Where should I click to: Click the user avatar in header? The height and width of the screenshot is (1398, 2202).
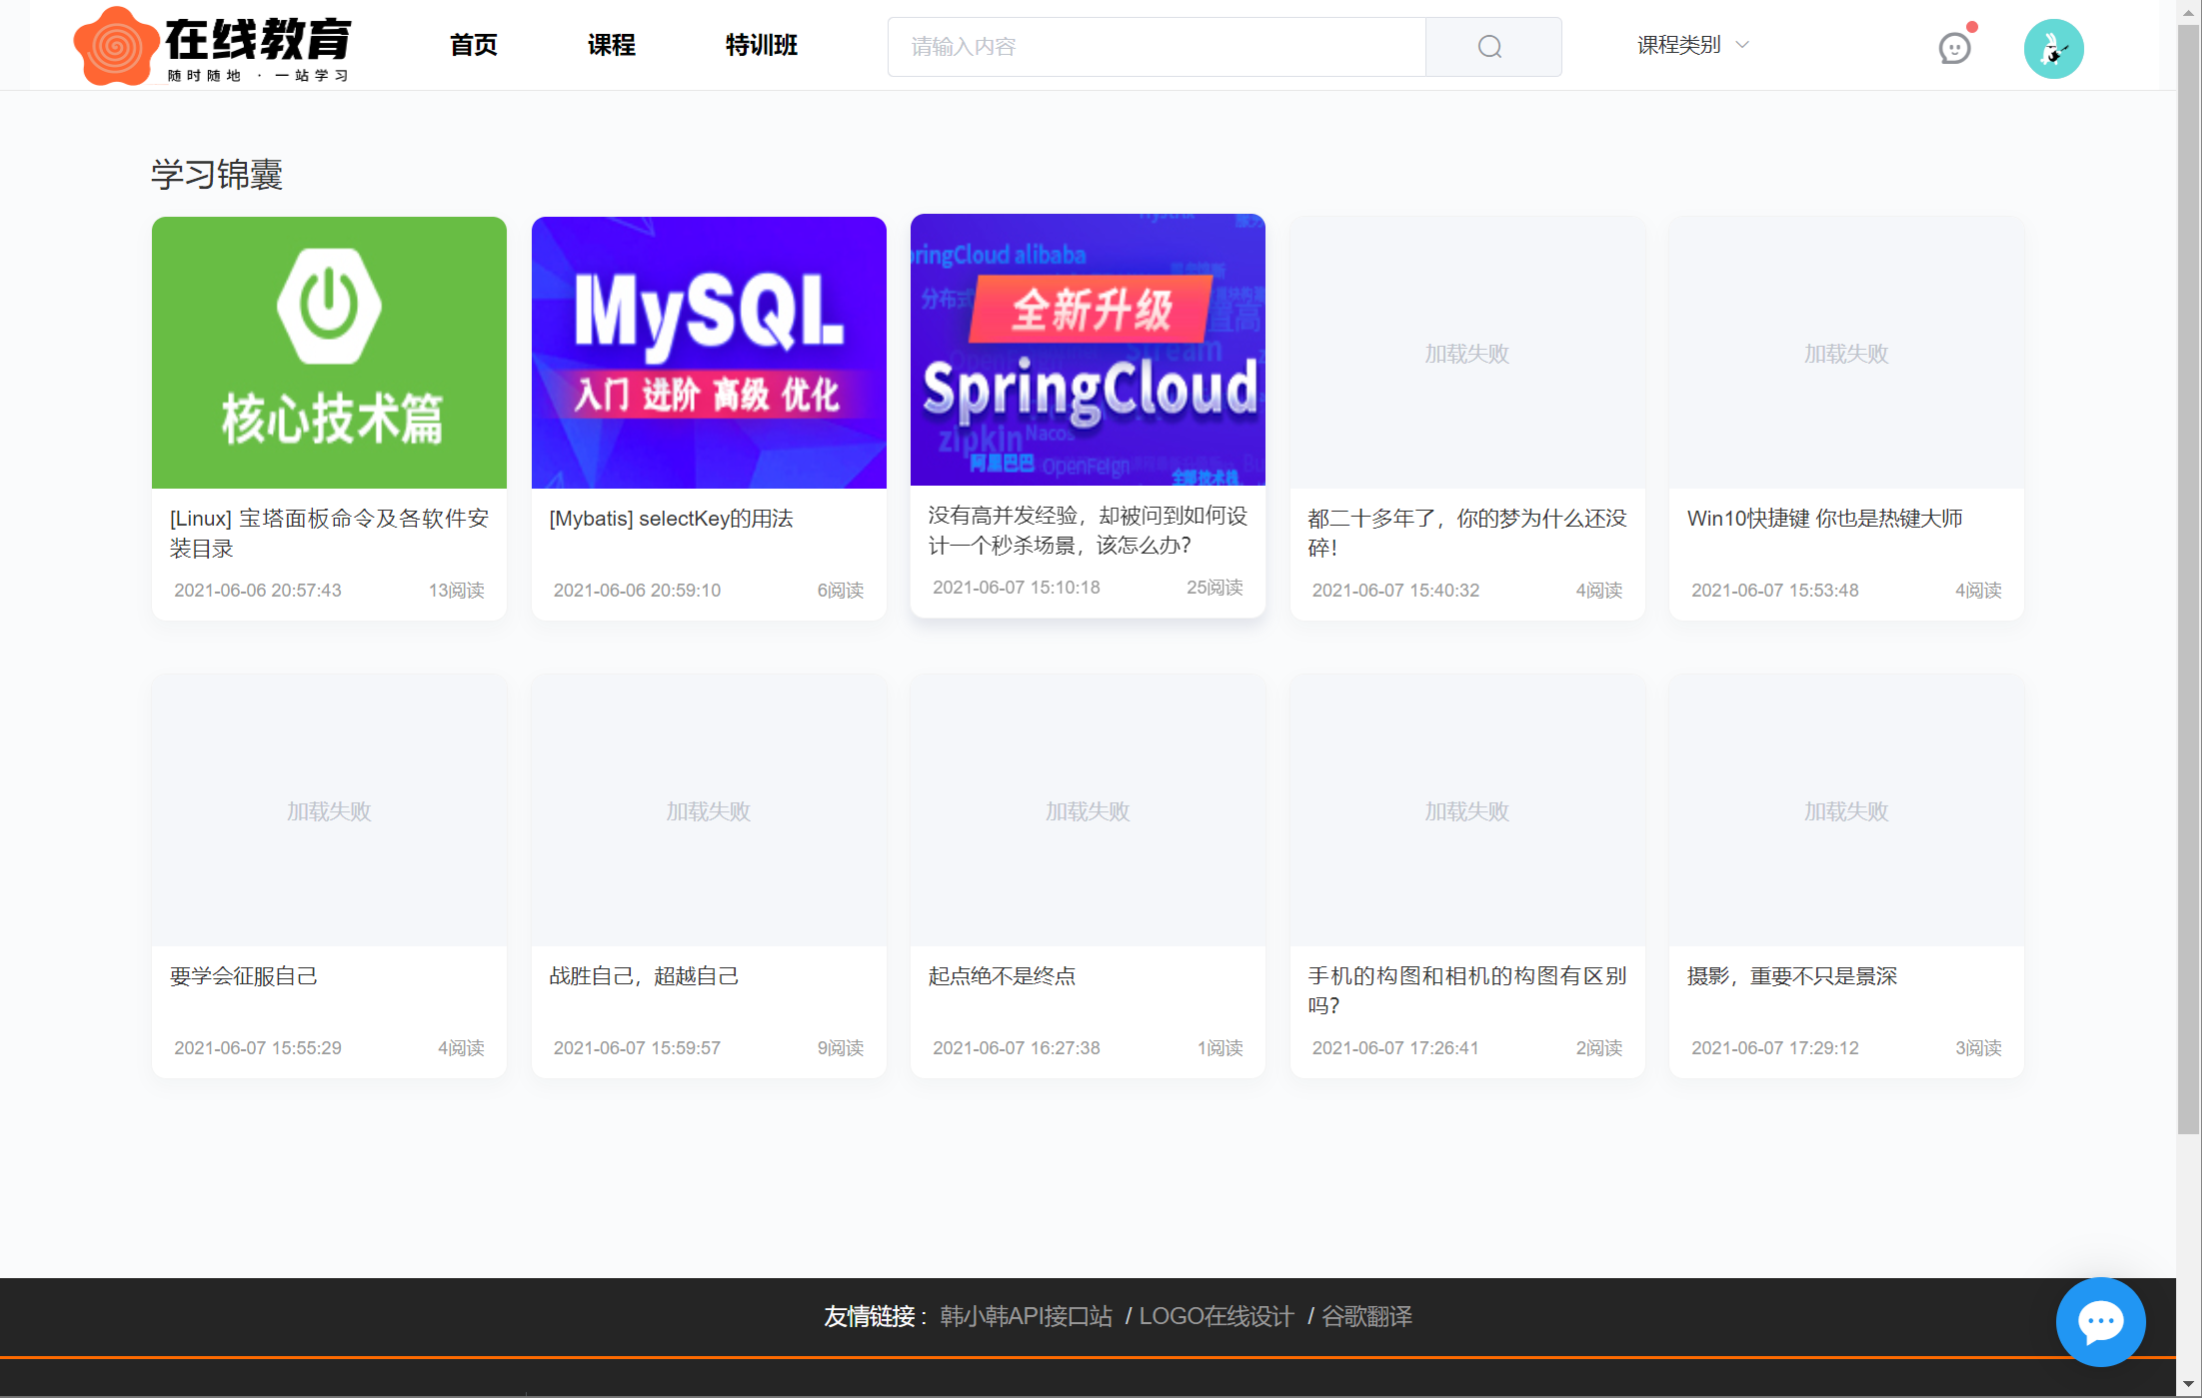click(x=2053, y=48)
